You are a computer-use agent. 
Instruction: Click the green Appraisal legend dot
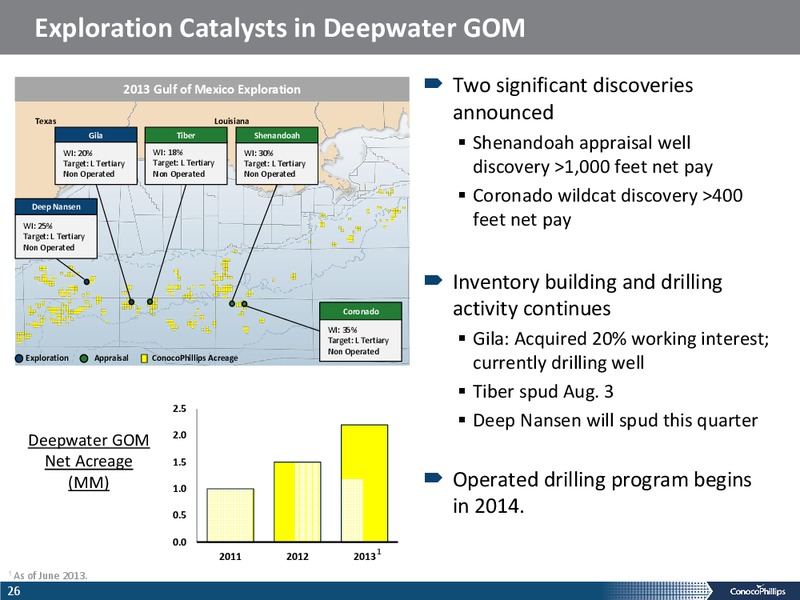coord(84,358)
